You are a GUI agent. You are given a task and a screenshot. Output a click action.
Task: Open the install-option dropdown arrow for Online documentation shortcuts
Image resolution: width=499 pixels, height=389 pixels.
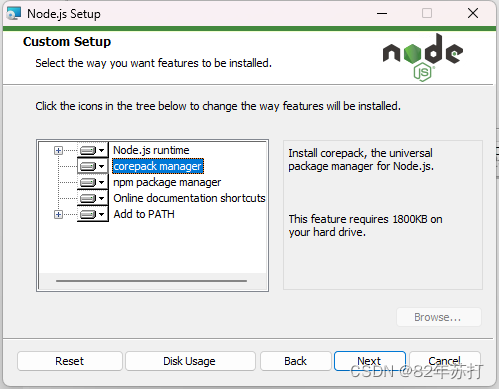[x=102, y=198]
